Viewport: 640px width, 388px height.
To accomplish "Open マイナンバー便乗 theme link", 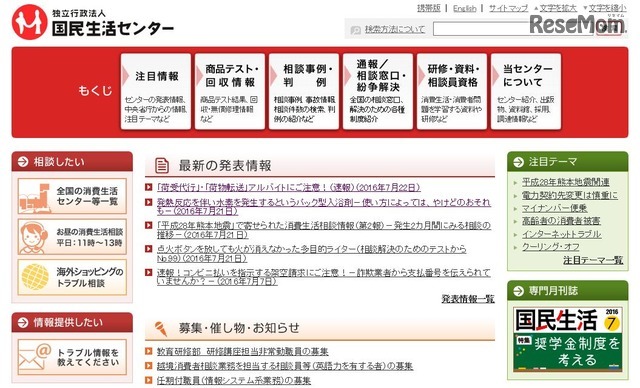I will [554, 208].
